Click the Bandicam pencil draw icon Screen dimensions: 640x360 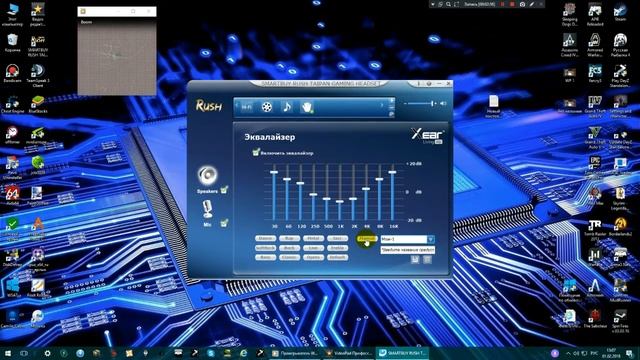(x=532, y=4)
